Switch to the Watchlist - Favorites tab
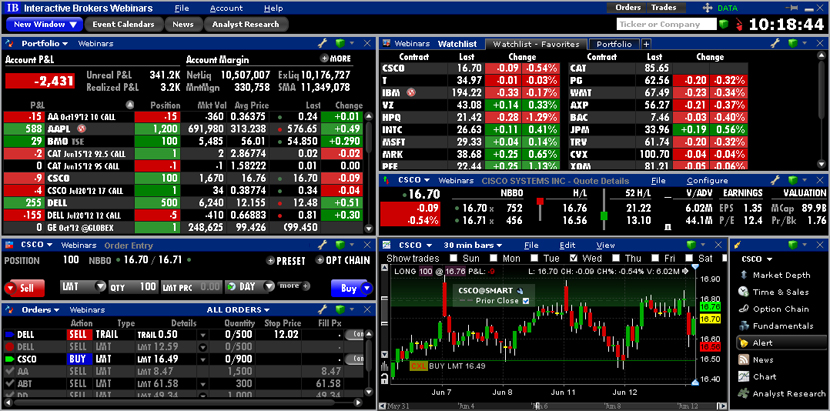The width and height of the screenshot is (830, 411). [x=536, y=44]
